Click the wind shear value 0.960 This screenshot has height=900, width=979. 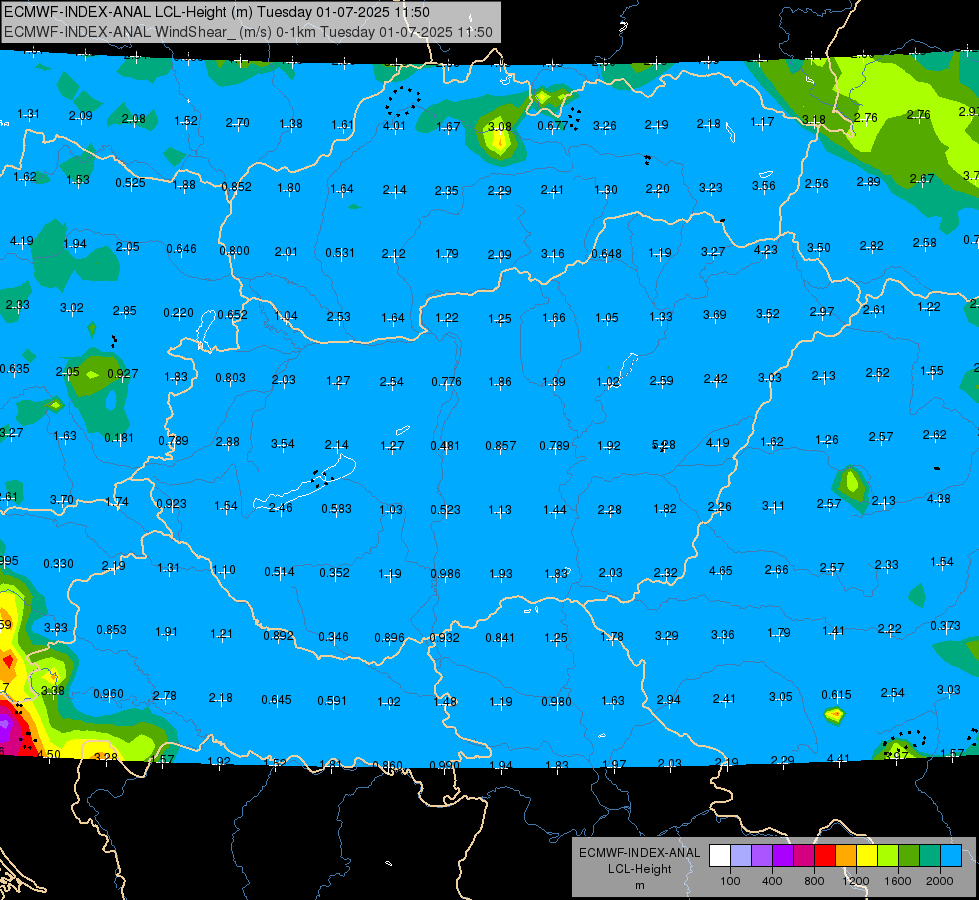(109, 694)
